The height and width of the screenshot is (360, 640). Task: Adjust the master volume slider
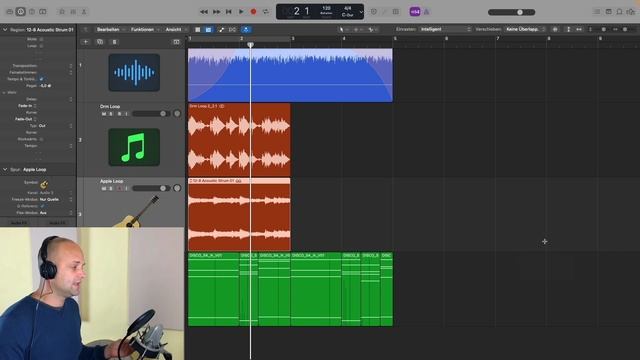point(511,12)
